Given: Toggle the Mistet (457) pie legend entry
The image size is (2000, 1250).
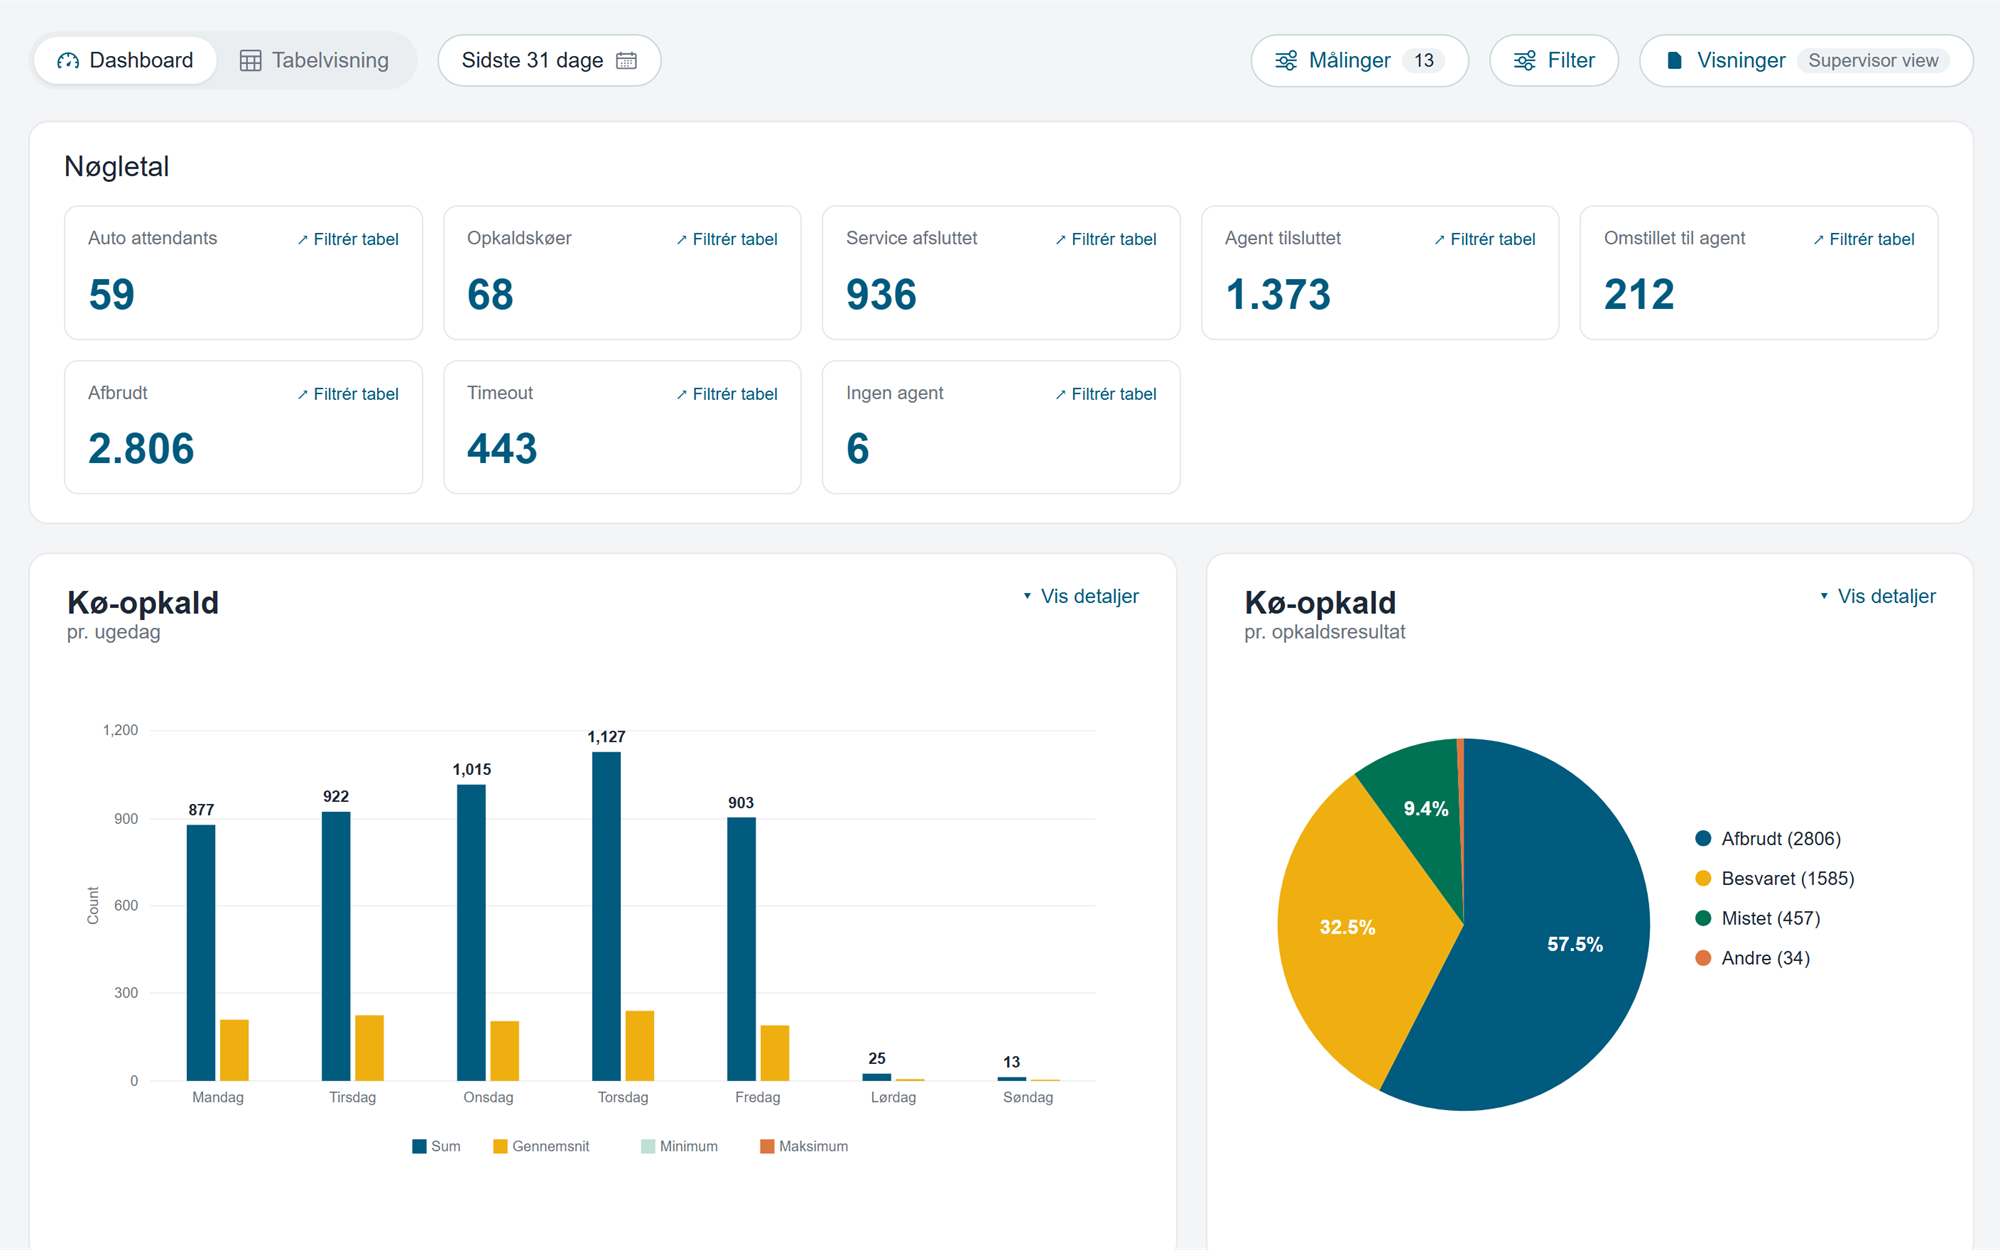Looking at the screenshot, I should [x=1758, y=918].
